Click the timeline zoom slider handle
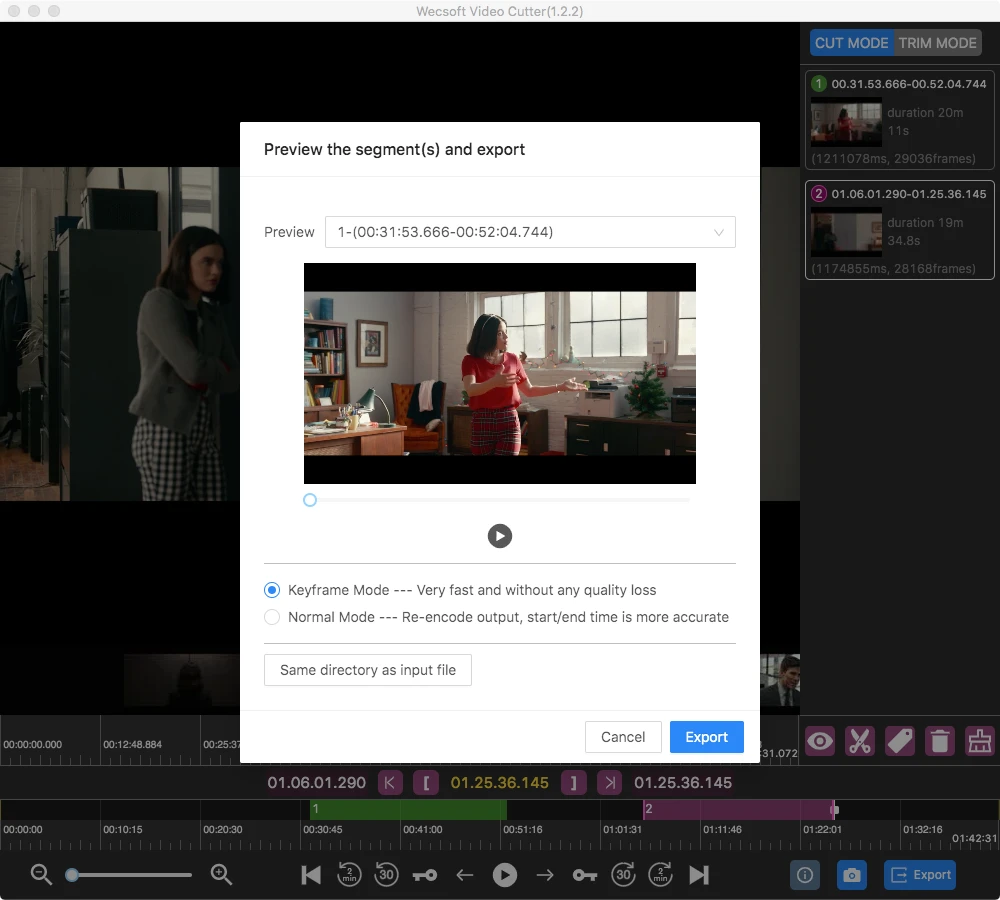This screenshot has height=900, width=1000. (x=72, y=875)
